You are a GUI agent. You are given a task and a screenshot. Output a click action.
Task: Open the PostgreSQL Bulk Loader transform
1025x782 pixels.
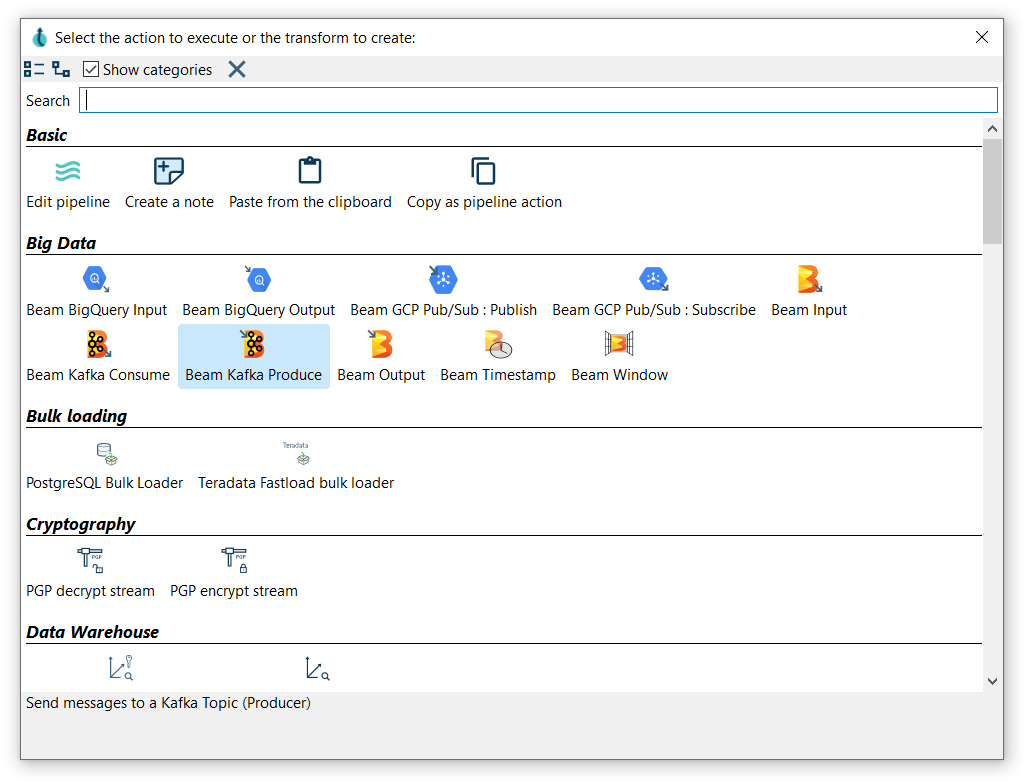click(x=105, y=465)
